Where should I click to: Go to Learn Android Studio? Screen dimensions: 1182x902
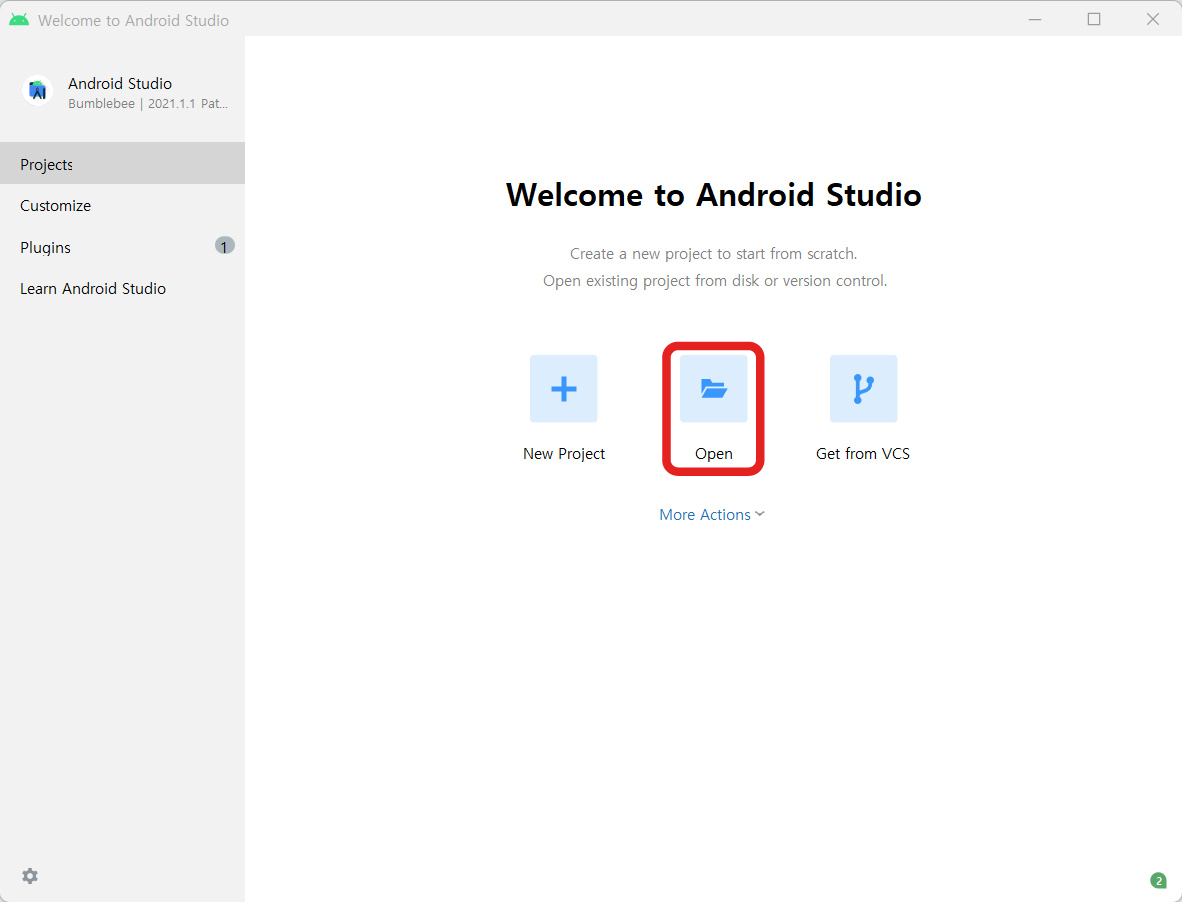point(122,289)
